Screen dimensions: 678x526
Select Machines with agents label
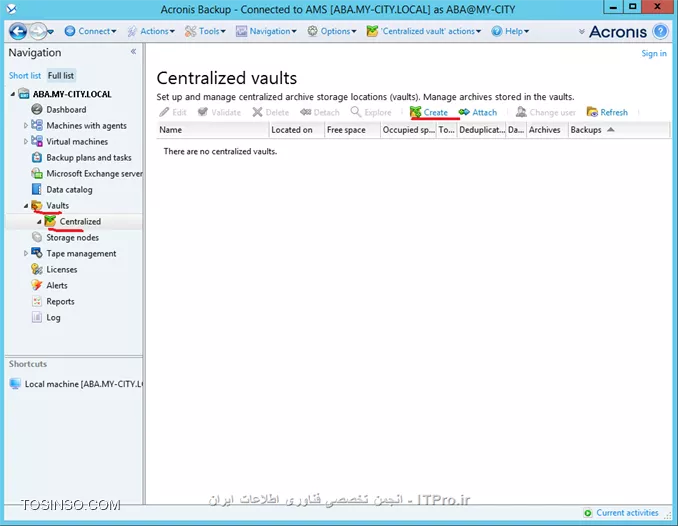coord(86,126)
